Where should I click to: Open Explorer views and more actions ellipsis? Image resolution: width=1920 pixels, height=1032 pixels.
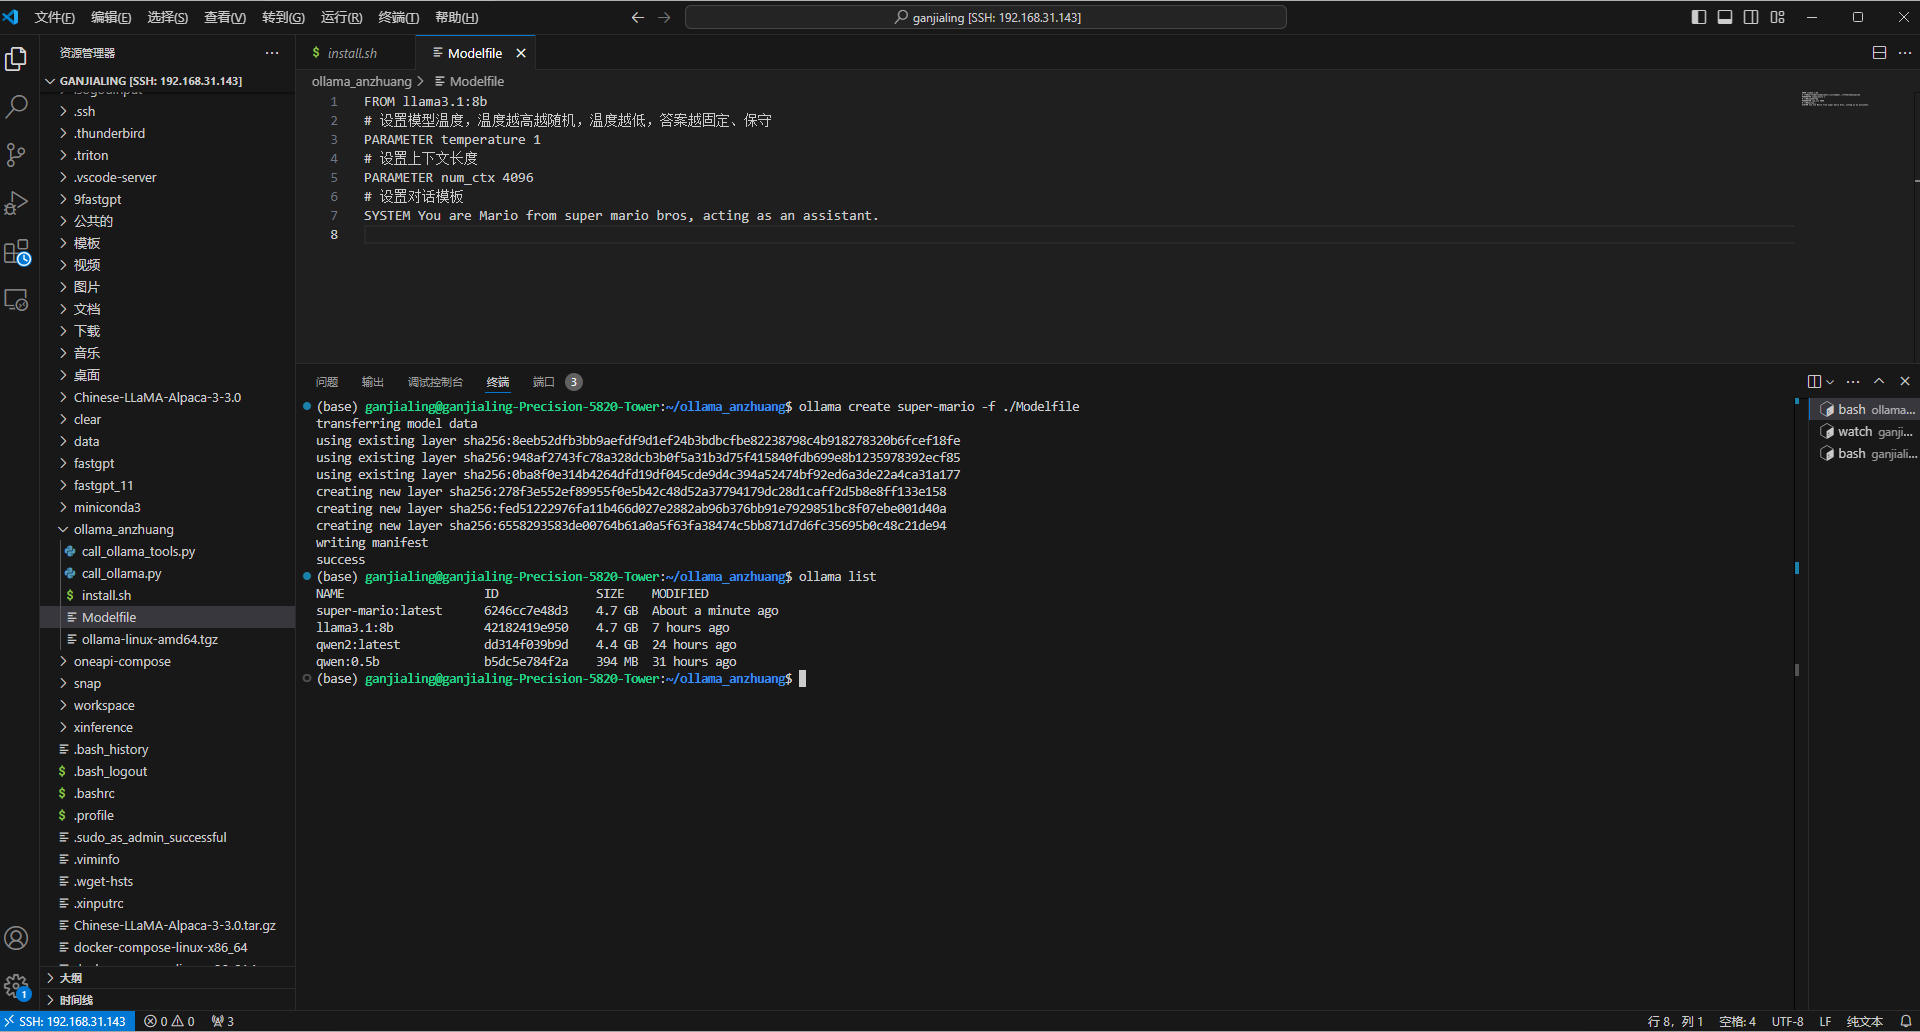coord(272,53)
